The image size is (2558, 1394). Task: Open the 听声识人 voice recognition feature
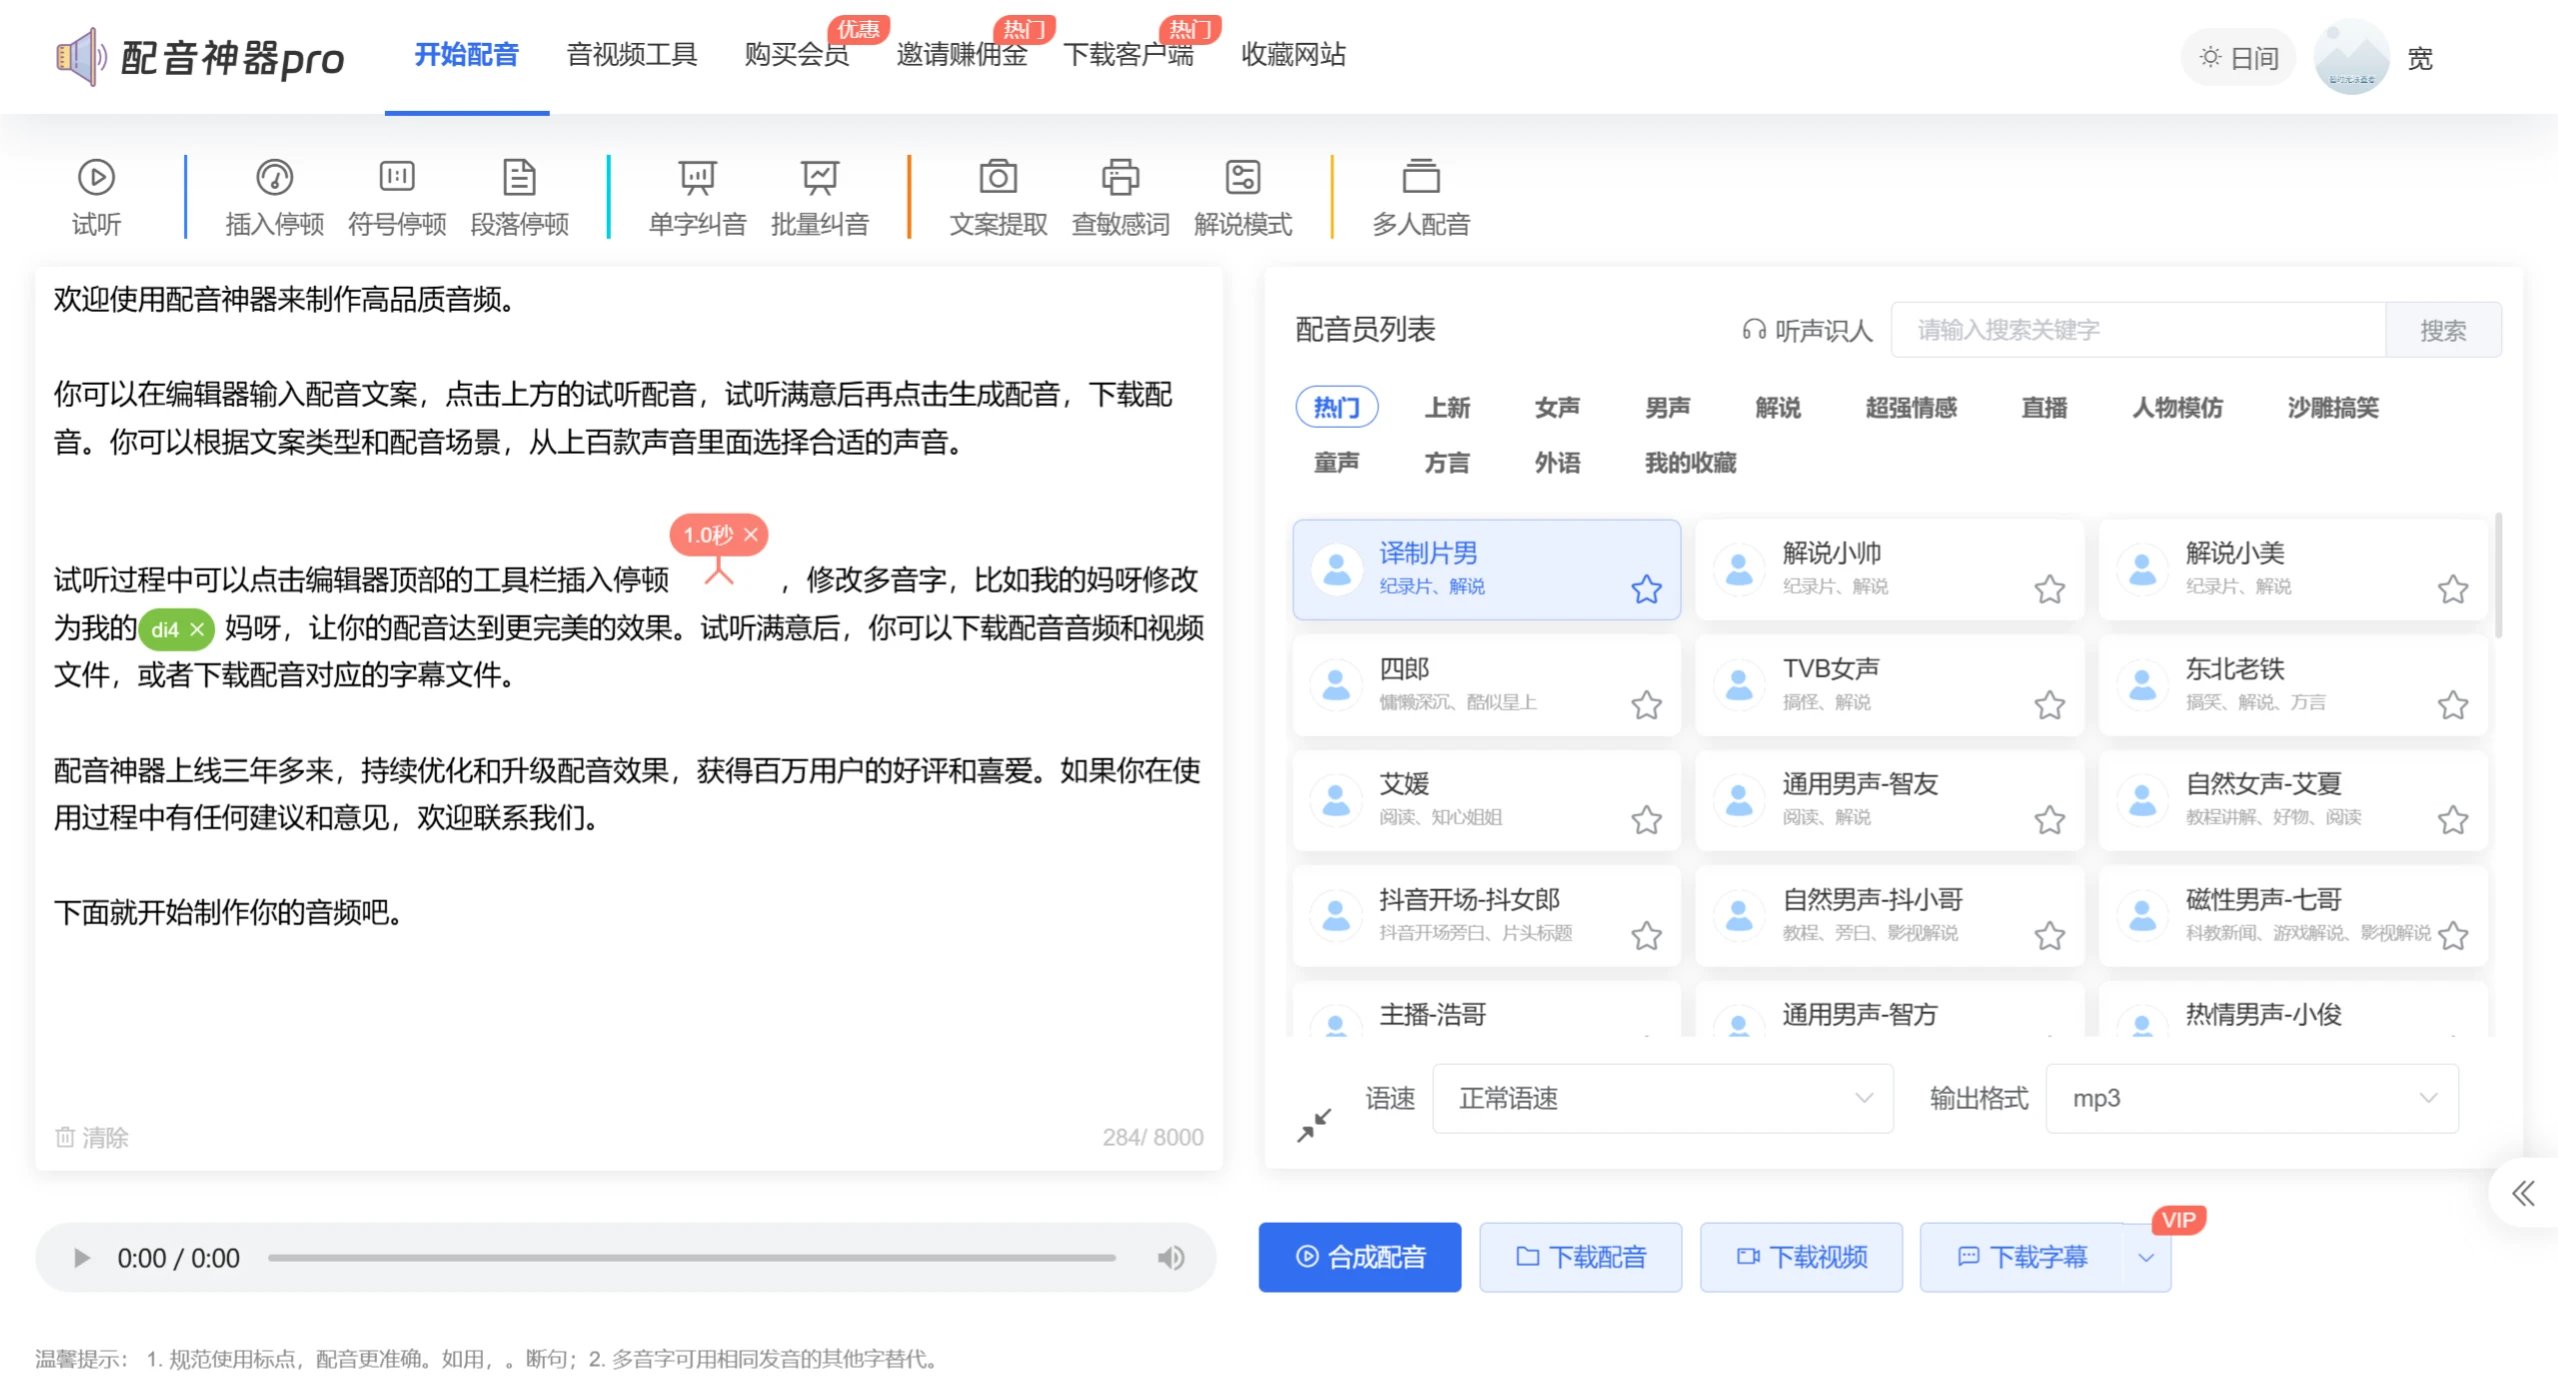(1806, 330)
